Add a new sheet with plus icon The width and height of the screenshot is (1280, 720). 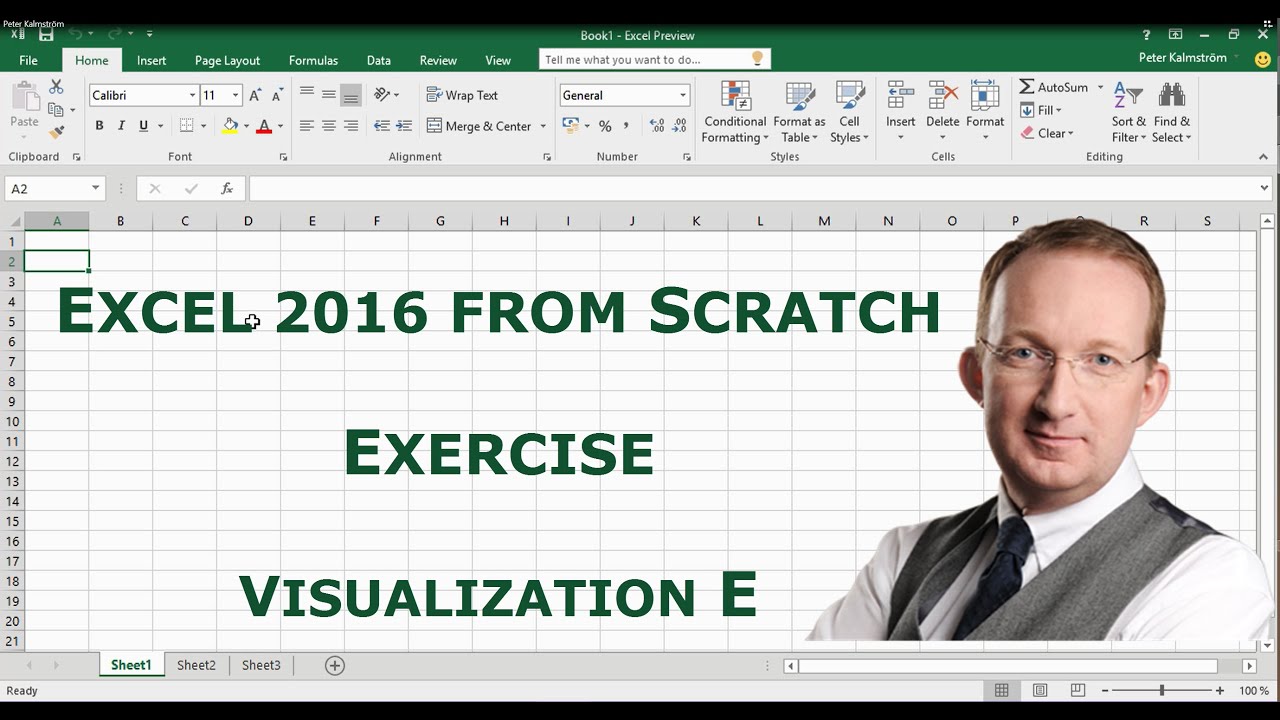335,665
